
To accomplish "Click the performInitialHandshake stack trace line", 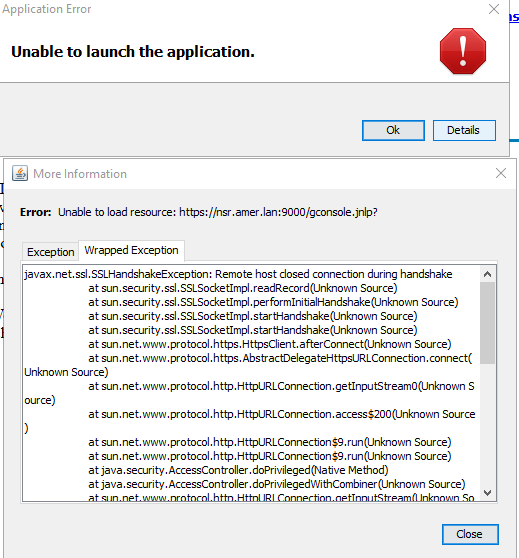I will pos(273,302).
